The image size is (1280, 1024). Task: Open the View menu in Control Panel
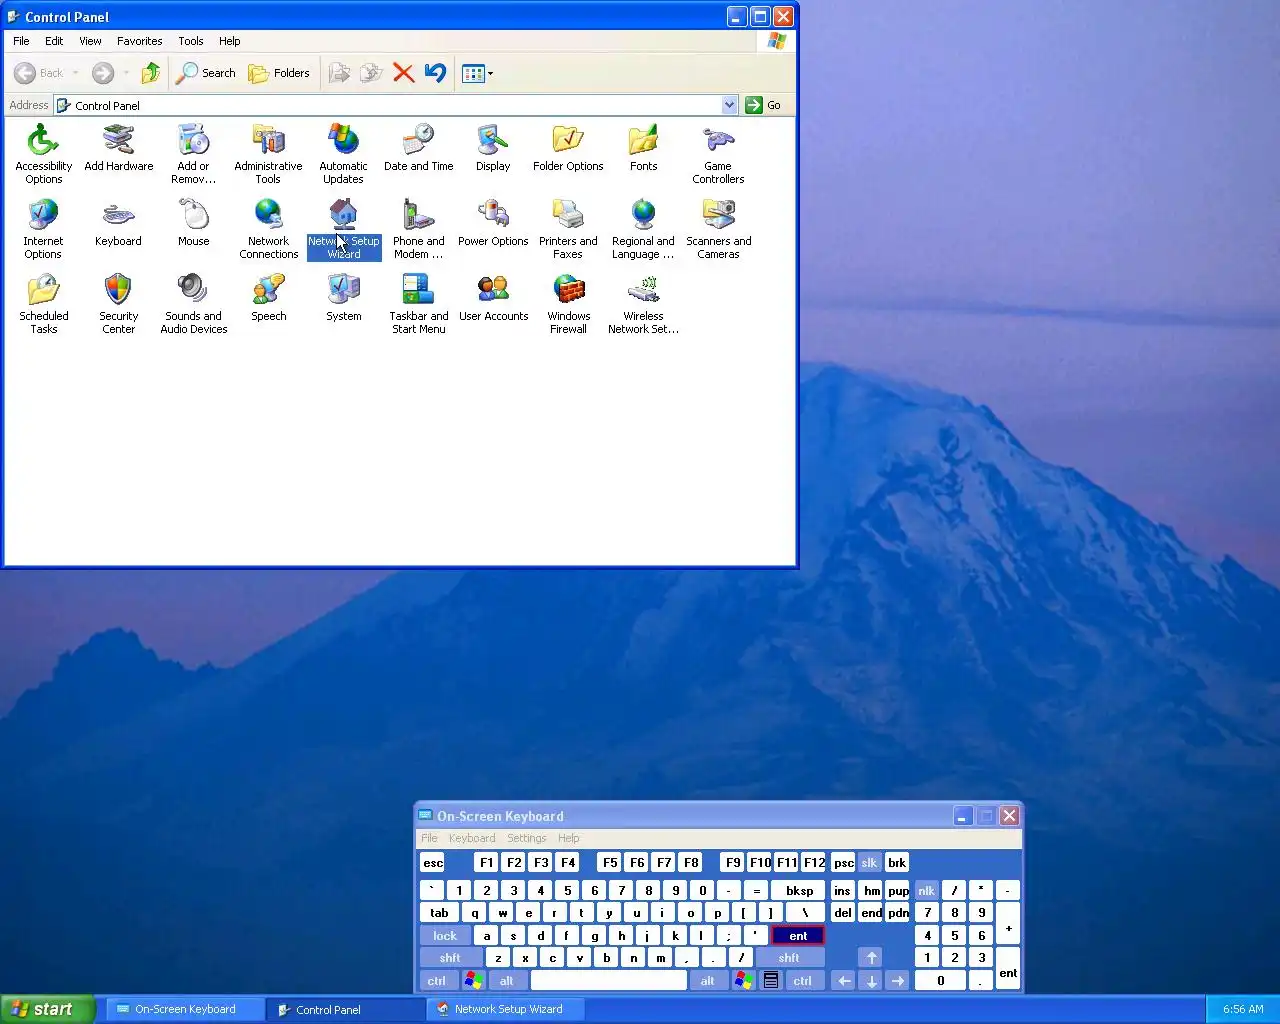(90, 41)
